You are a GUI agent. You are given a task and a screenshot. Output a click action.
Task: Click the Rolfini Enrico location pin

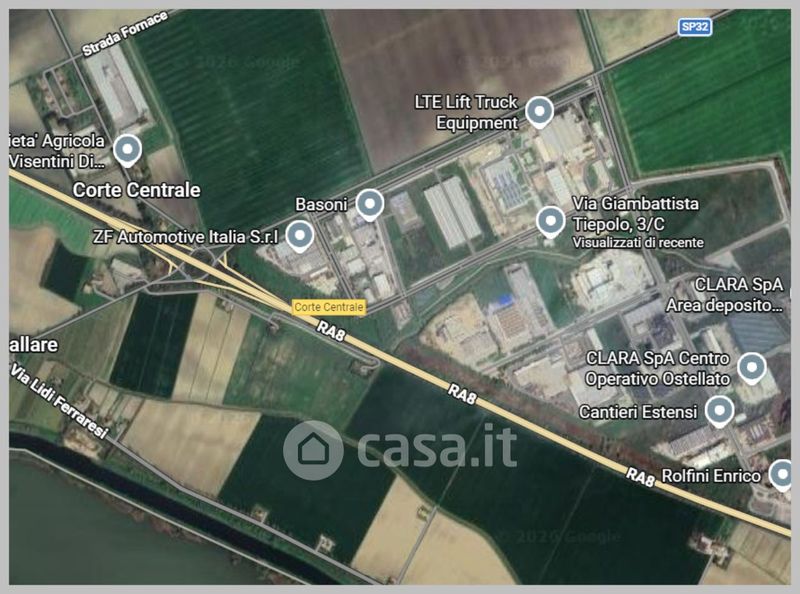(784, 475)
